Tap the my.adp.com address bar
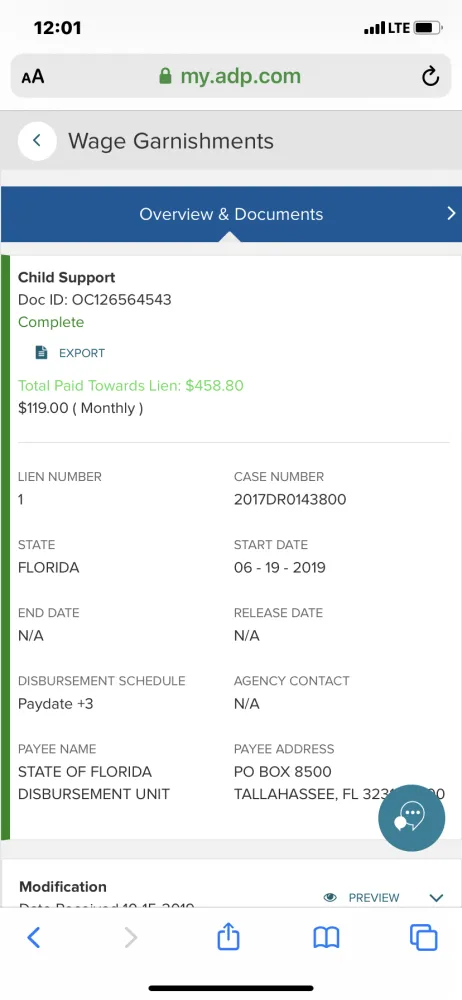Screen dimensions: 462x1000 pyautogui.click(x=231, y=76)
